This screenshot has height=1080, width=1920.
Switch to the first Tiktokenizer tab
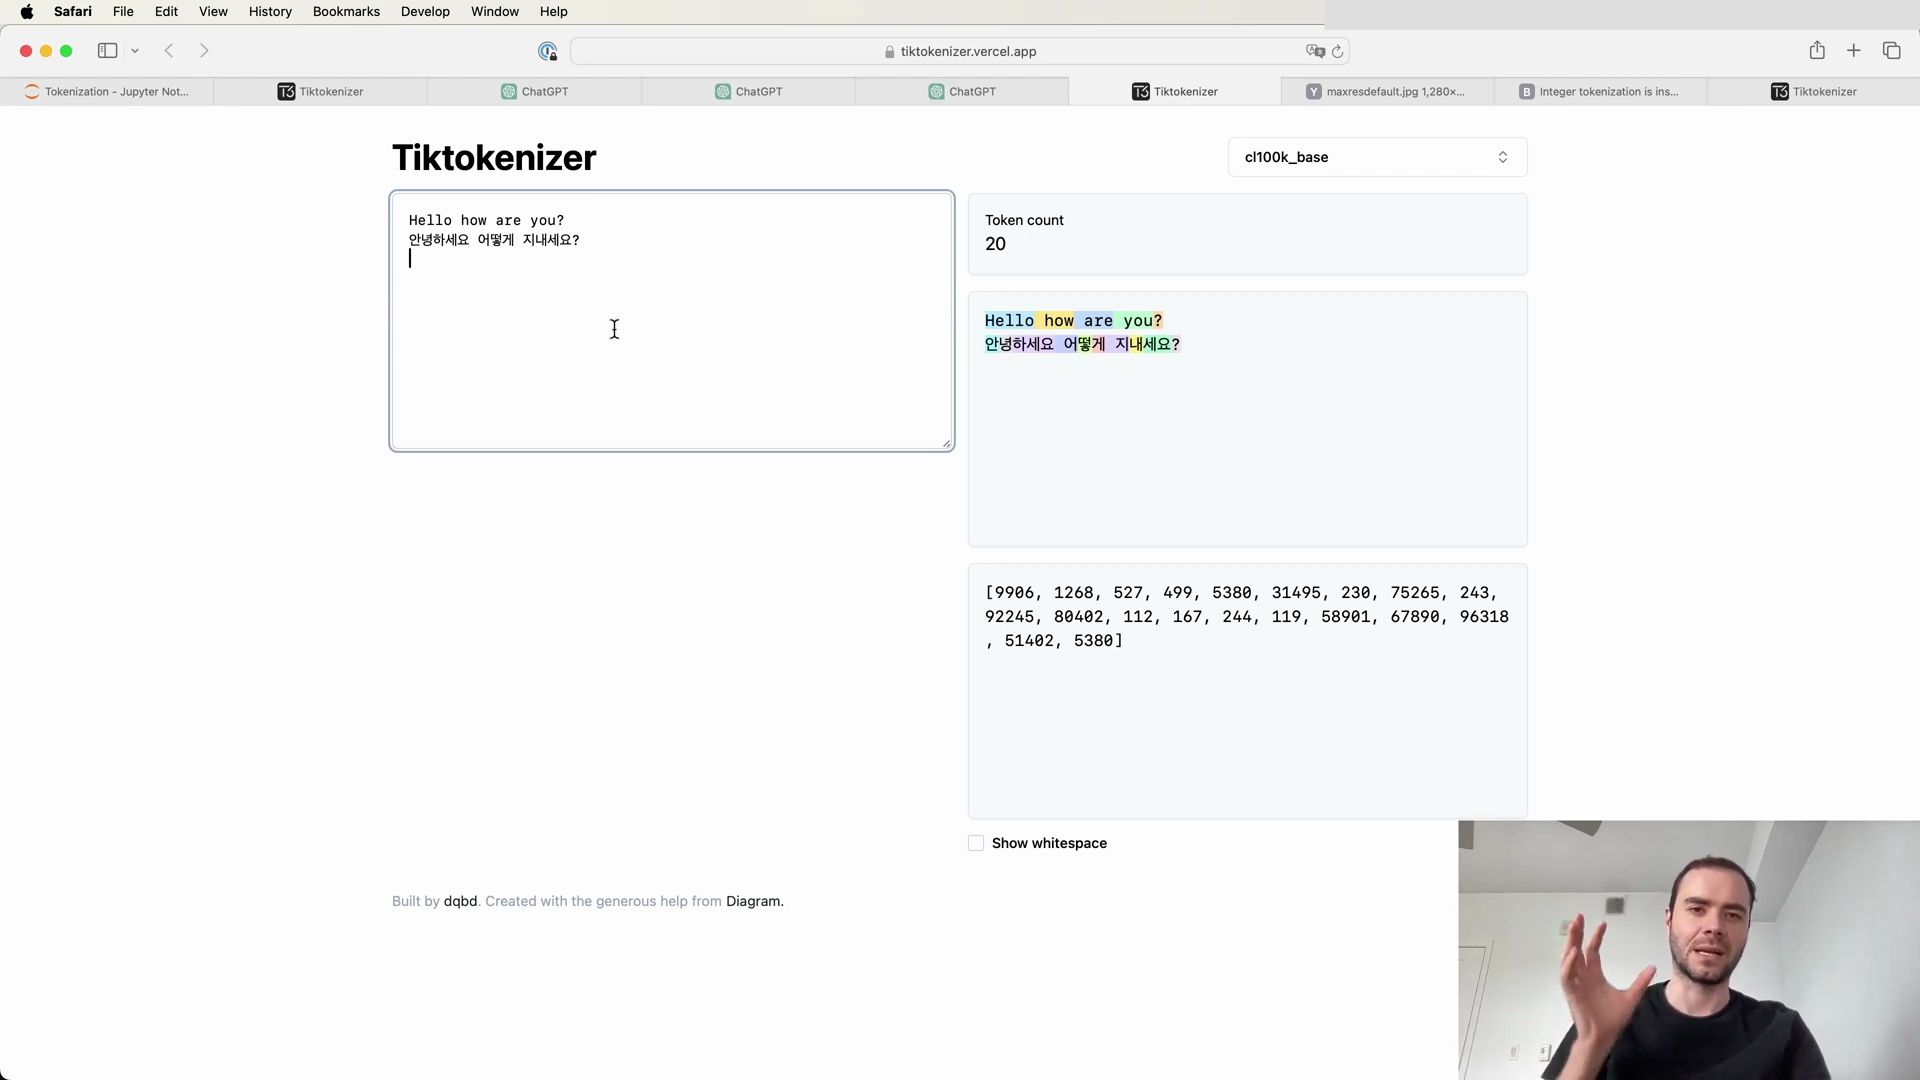click(320, 92)
